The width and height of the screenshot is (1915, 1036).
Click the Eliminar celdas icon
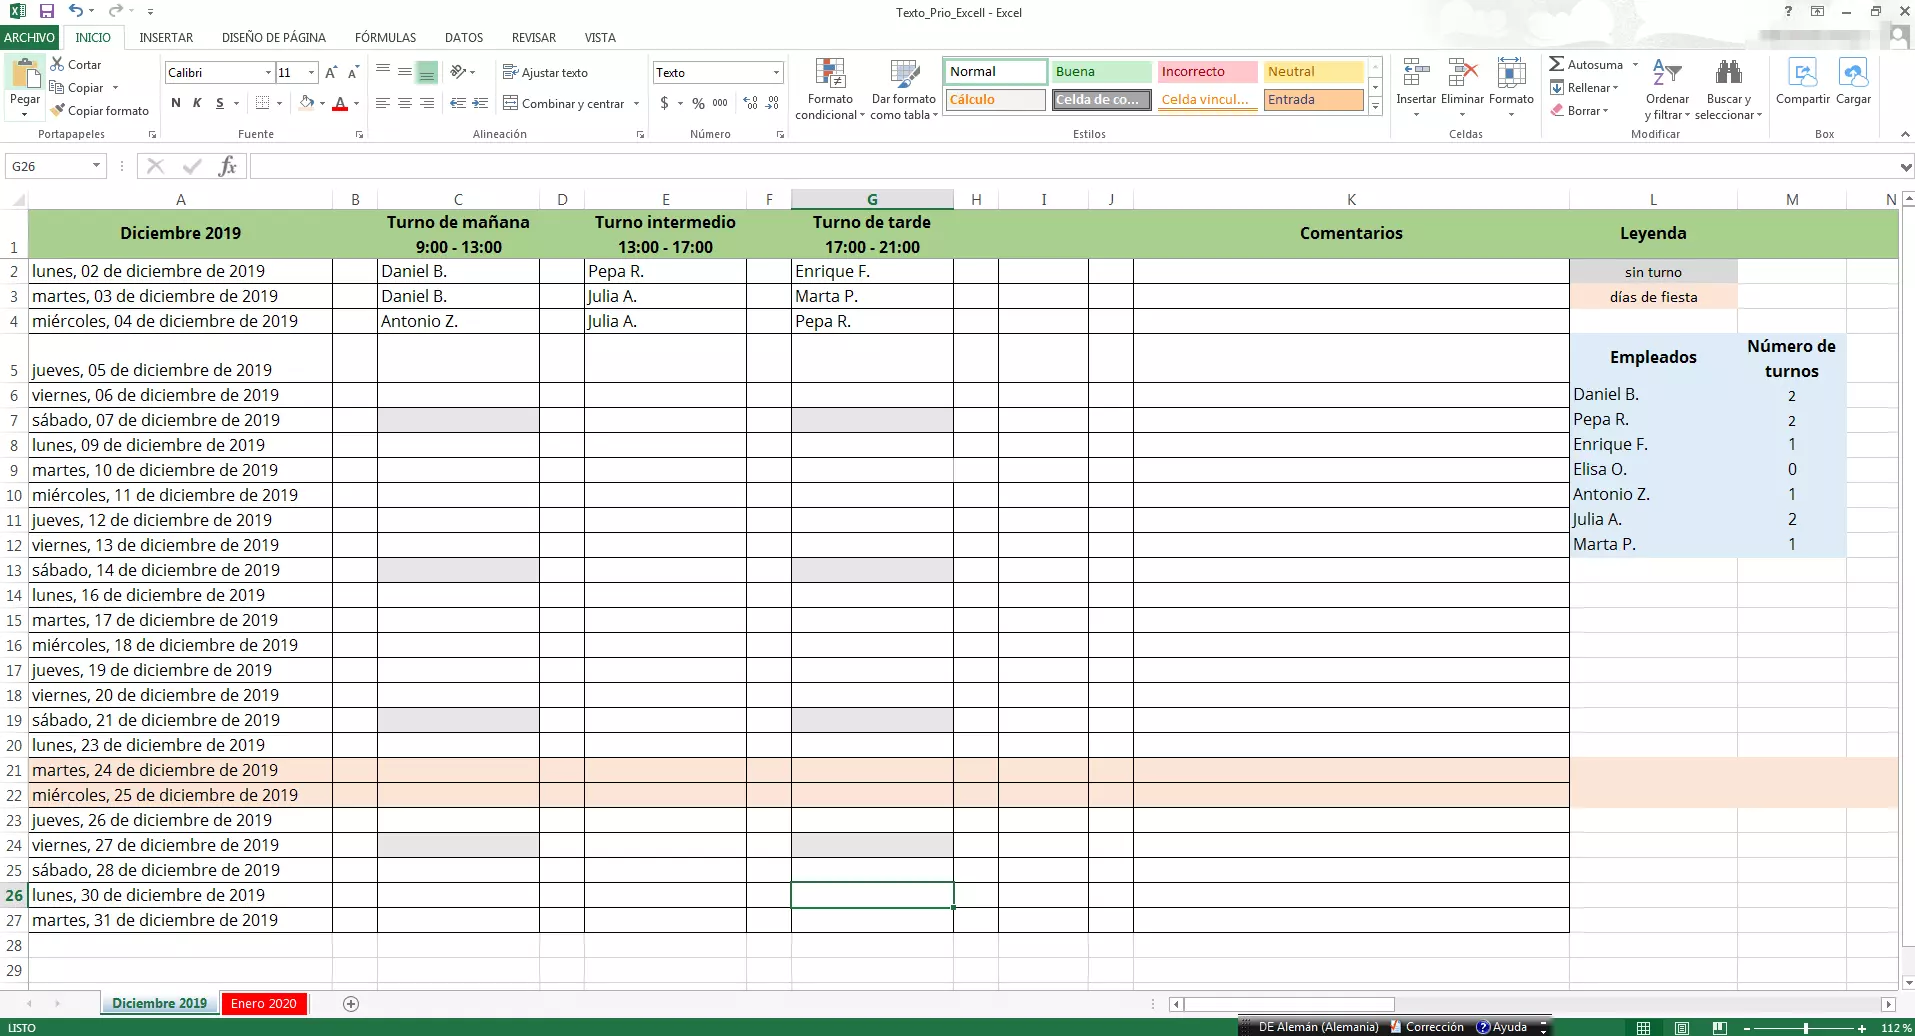[x=1463, y=75]
